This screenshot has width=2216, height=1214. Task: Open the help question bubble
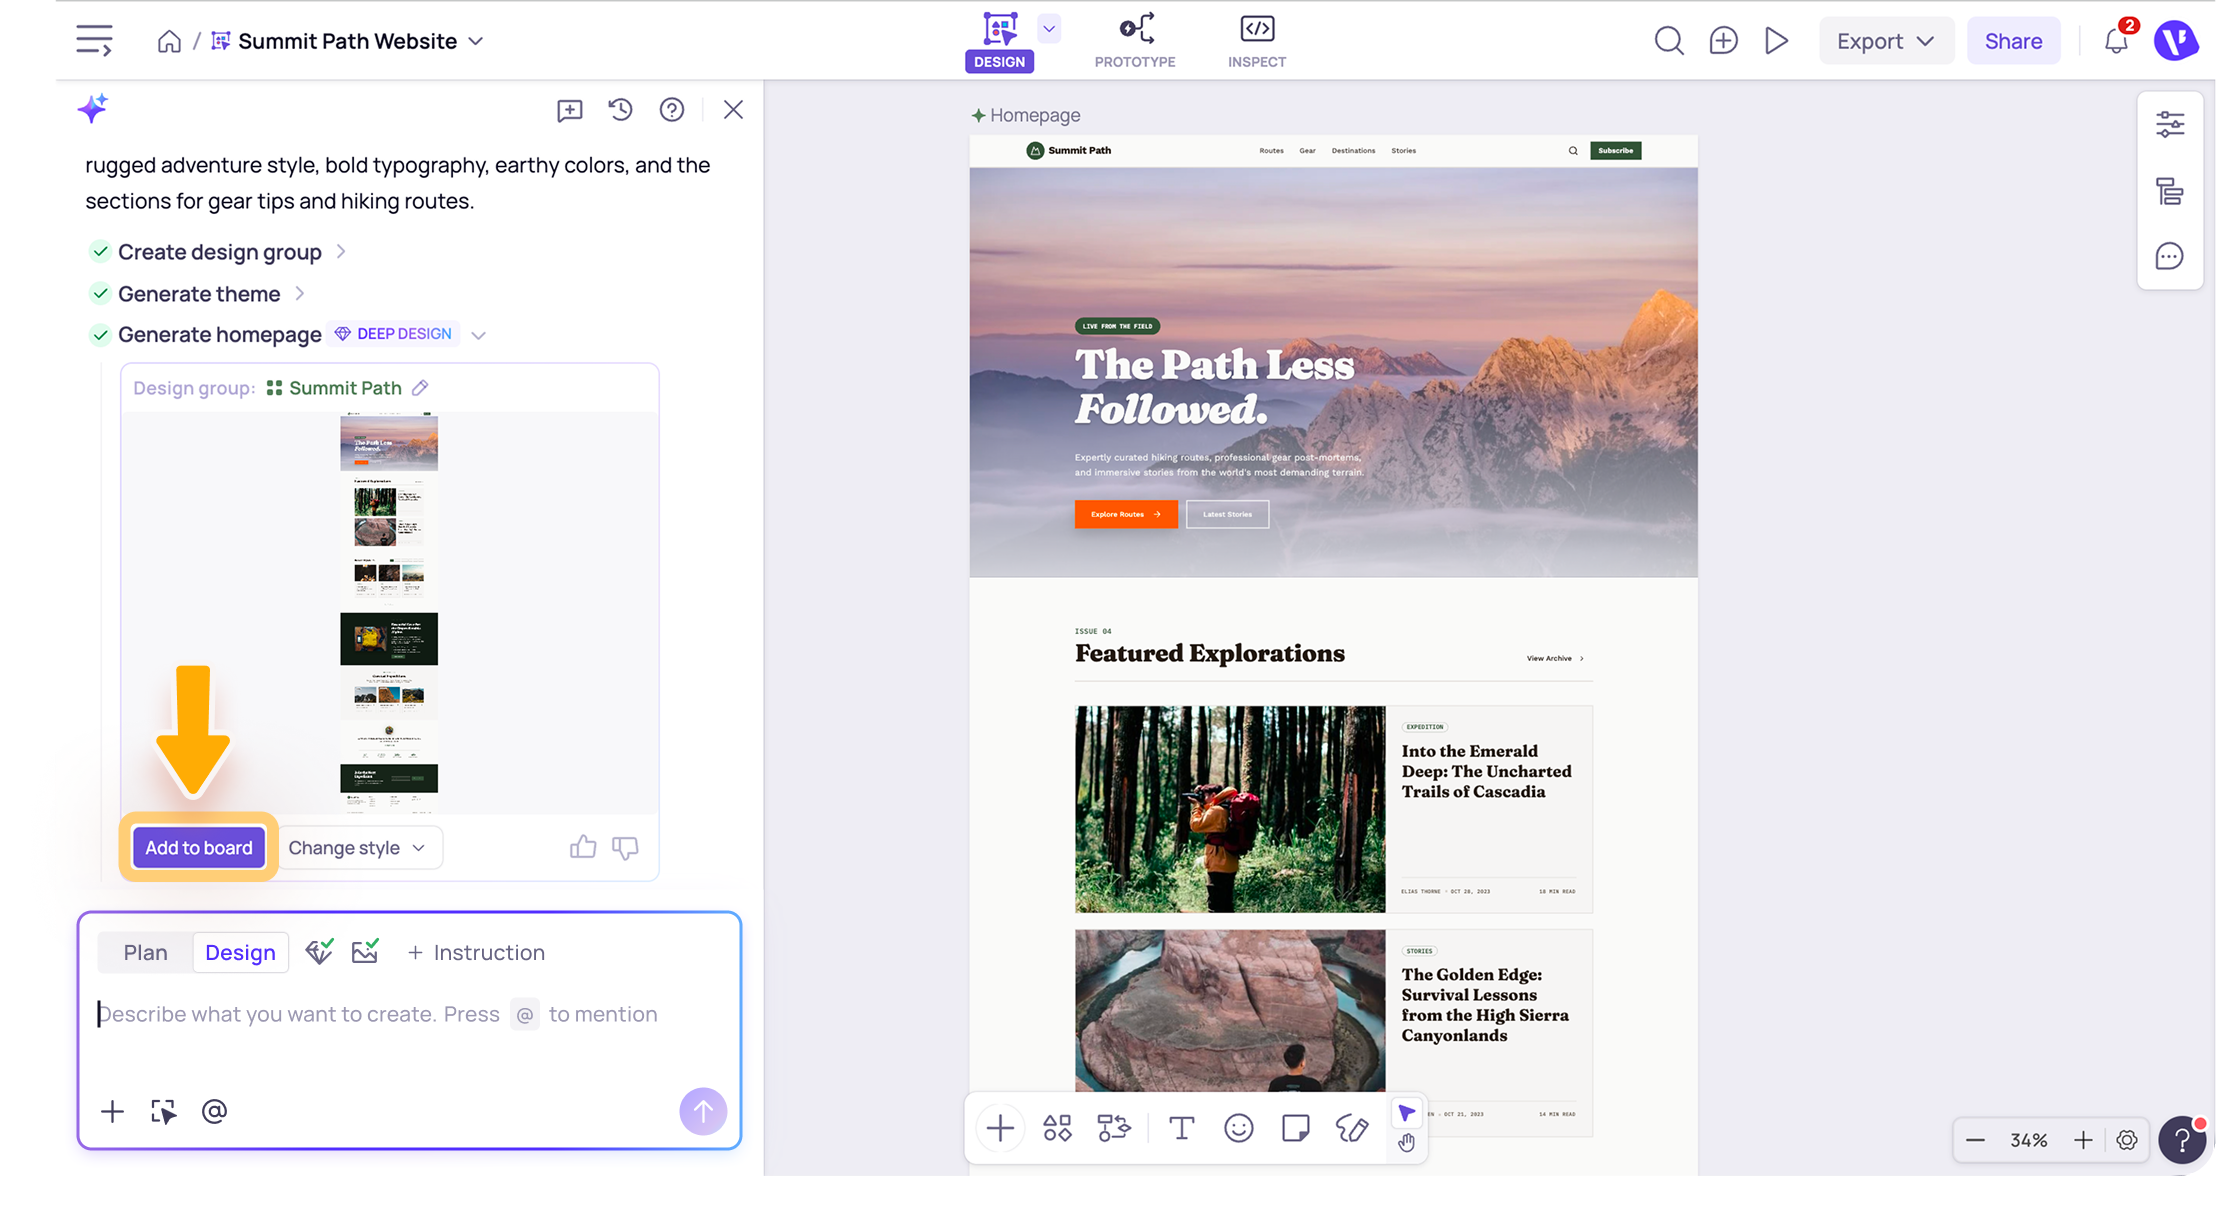pyautogui.click(x=2182, y=1140)
